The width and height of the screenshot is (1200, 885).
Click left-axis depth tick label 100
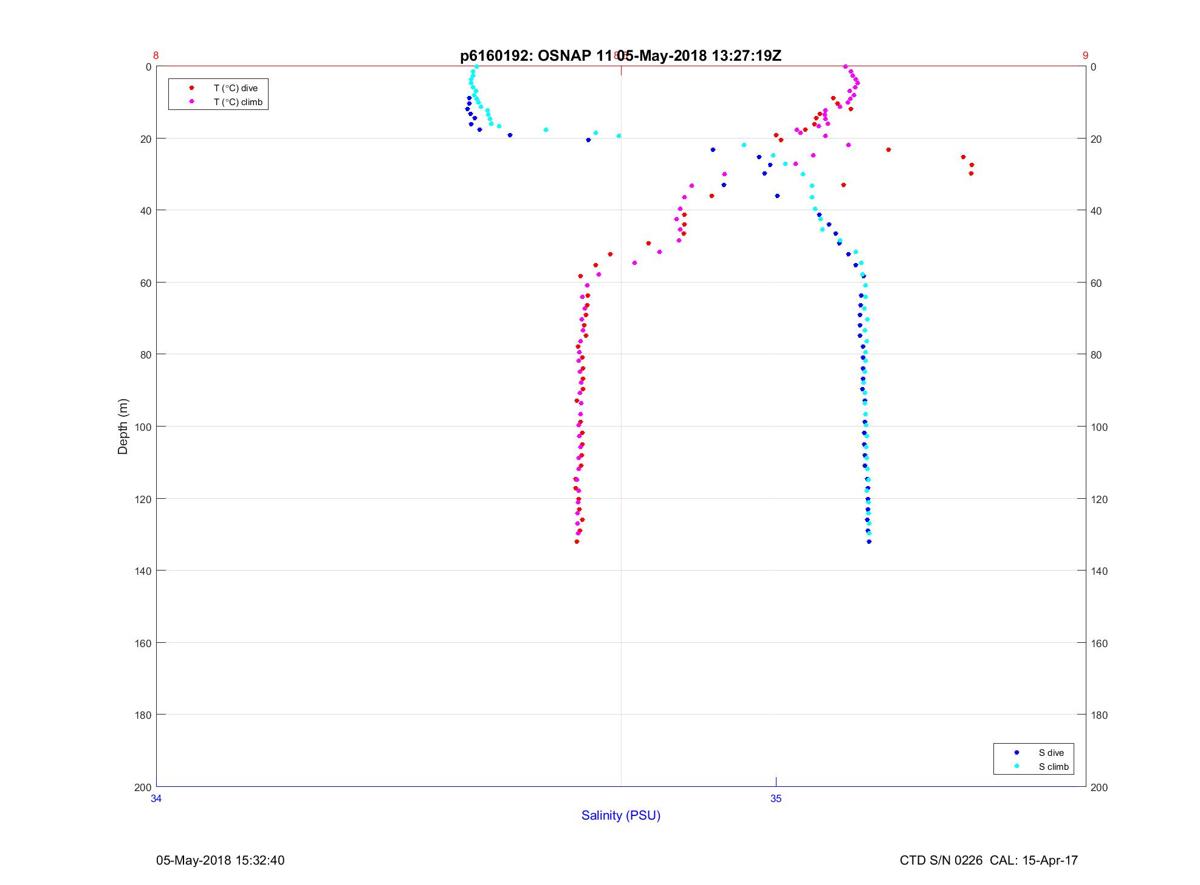point(142,427)
